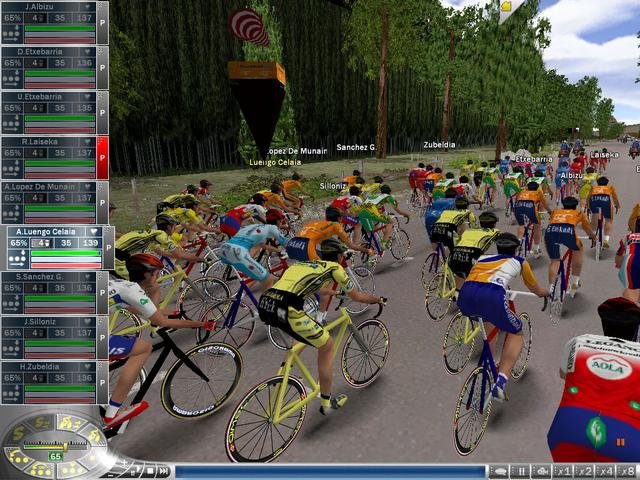The width and height of the screenshot is (640, 480).
Task: Click the camera icon left of pause button
Action: pos(498,471)
